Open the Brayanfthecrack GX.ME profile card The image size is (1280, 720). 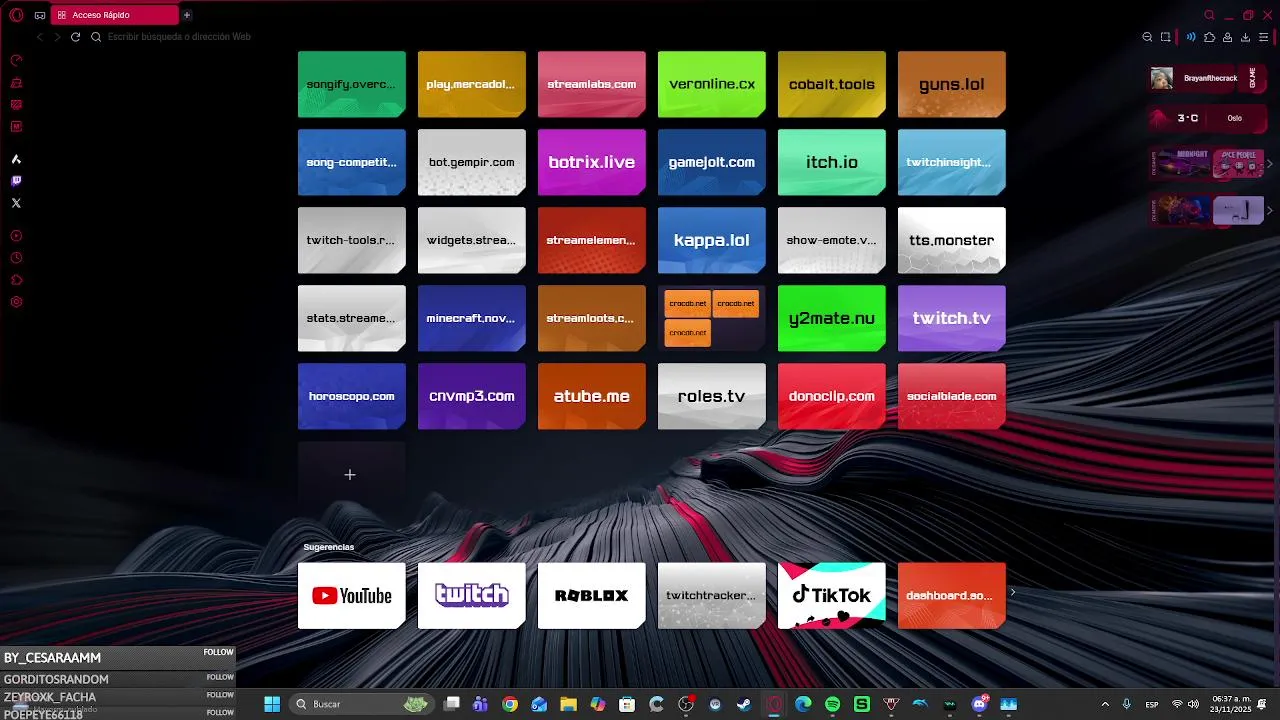(x=1206, y=78)
